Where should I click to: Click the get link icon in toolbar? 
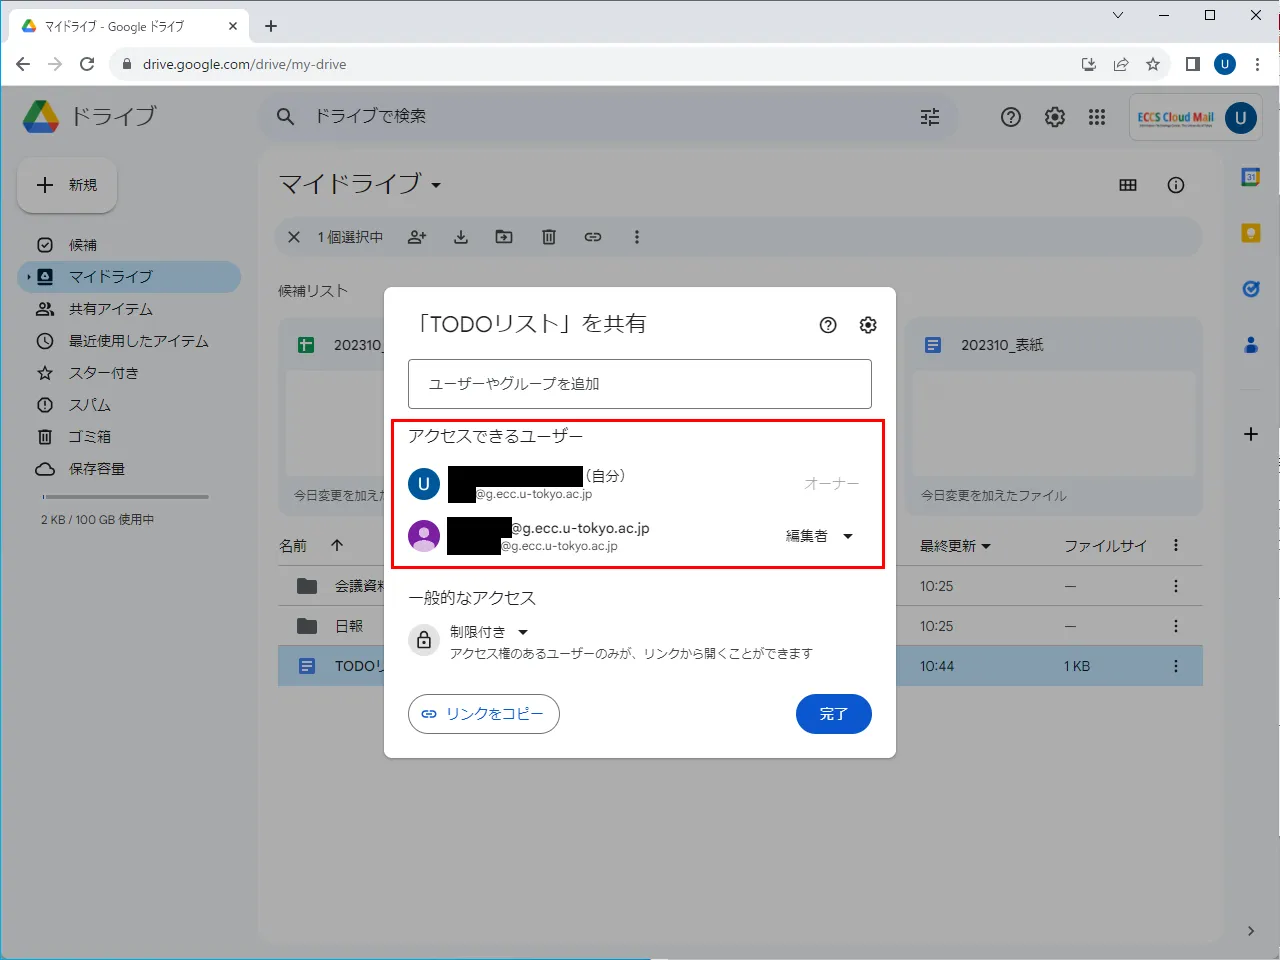593,237
